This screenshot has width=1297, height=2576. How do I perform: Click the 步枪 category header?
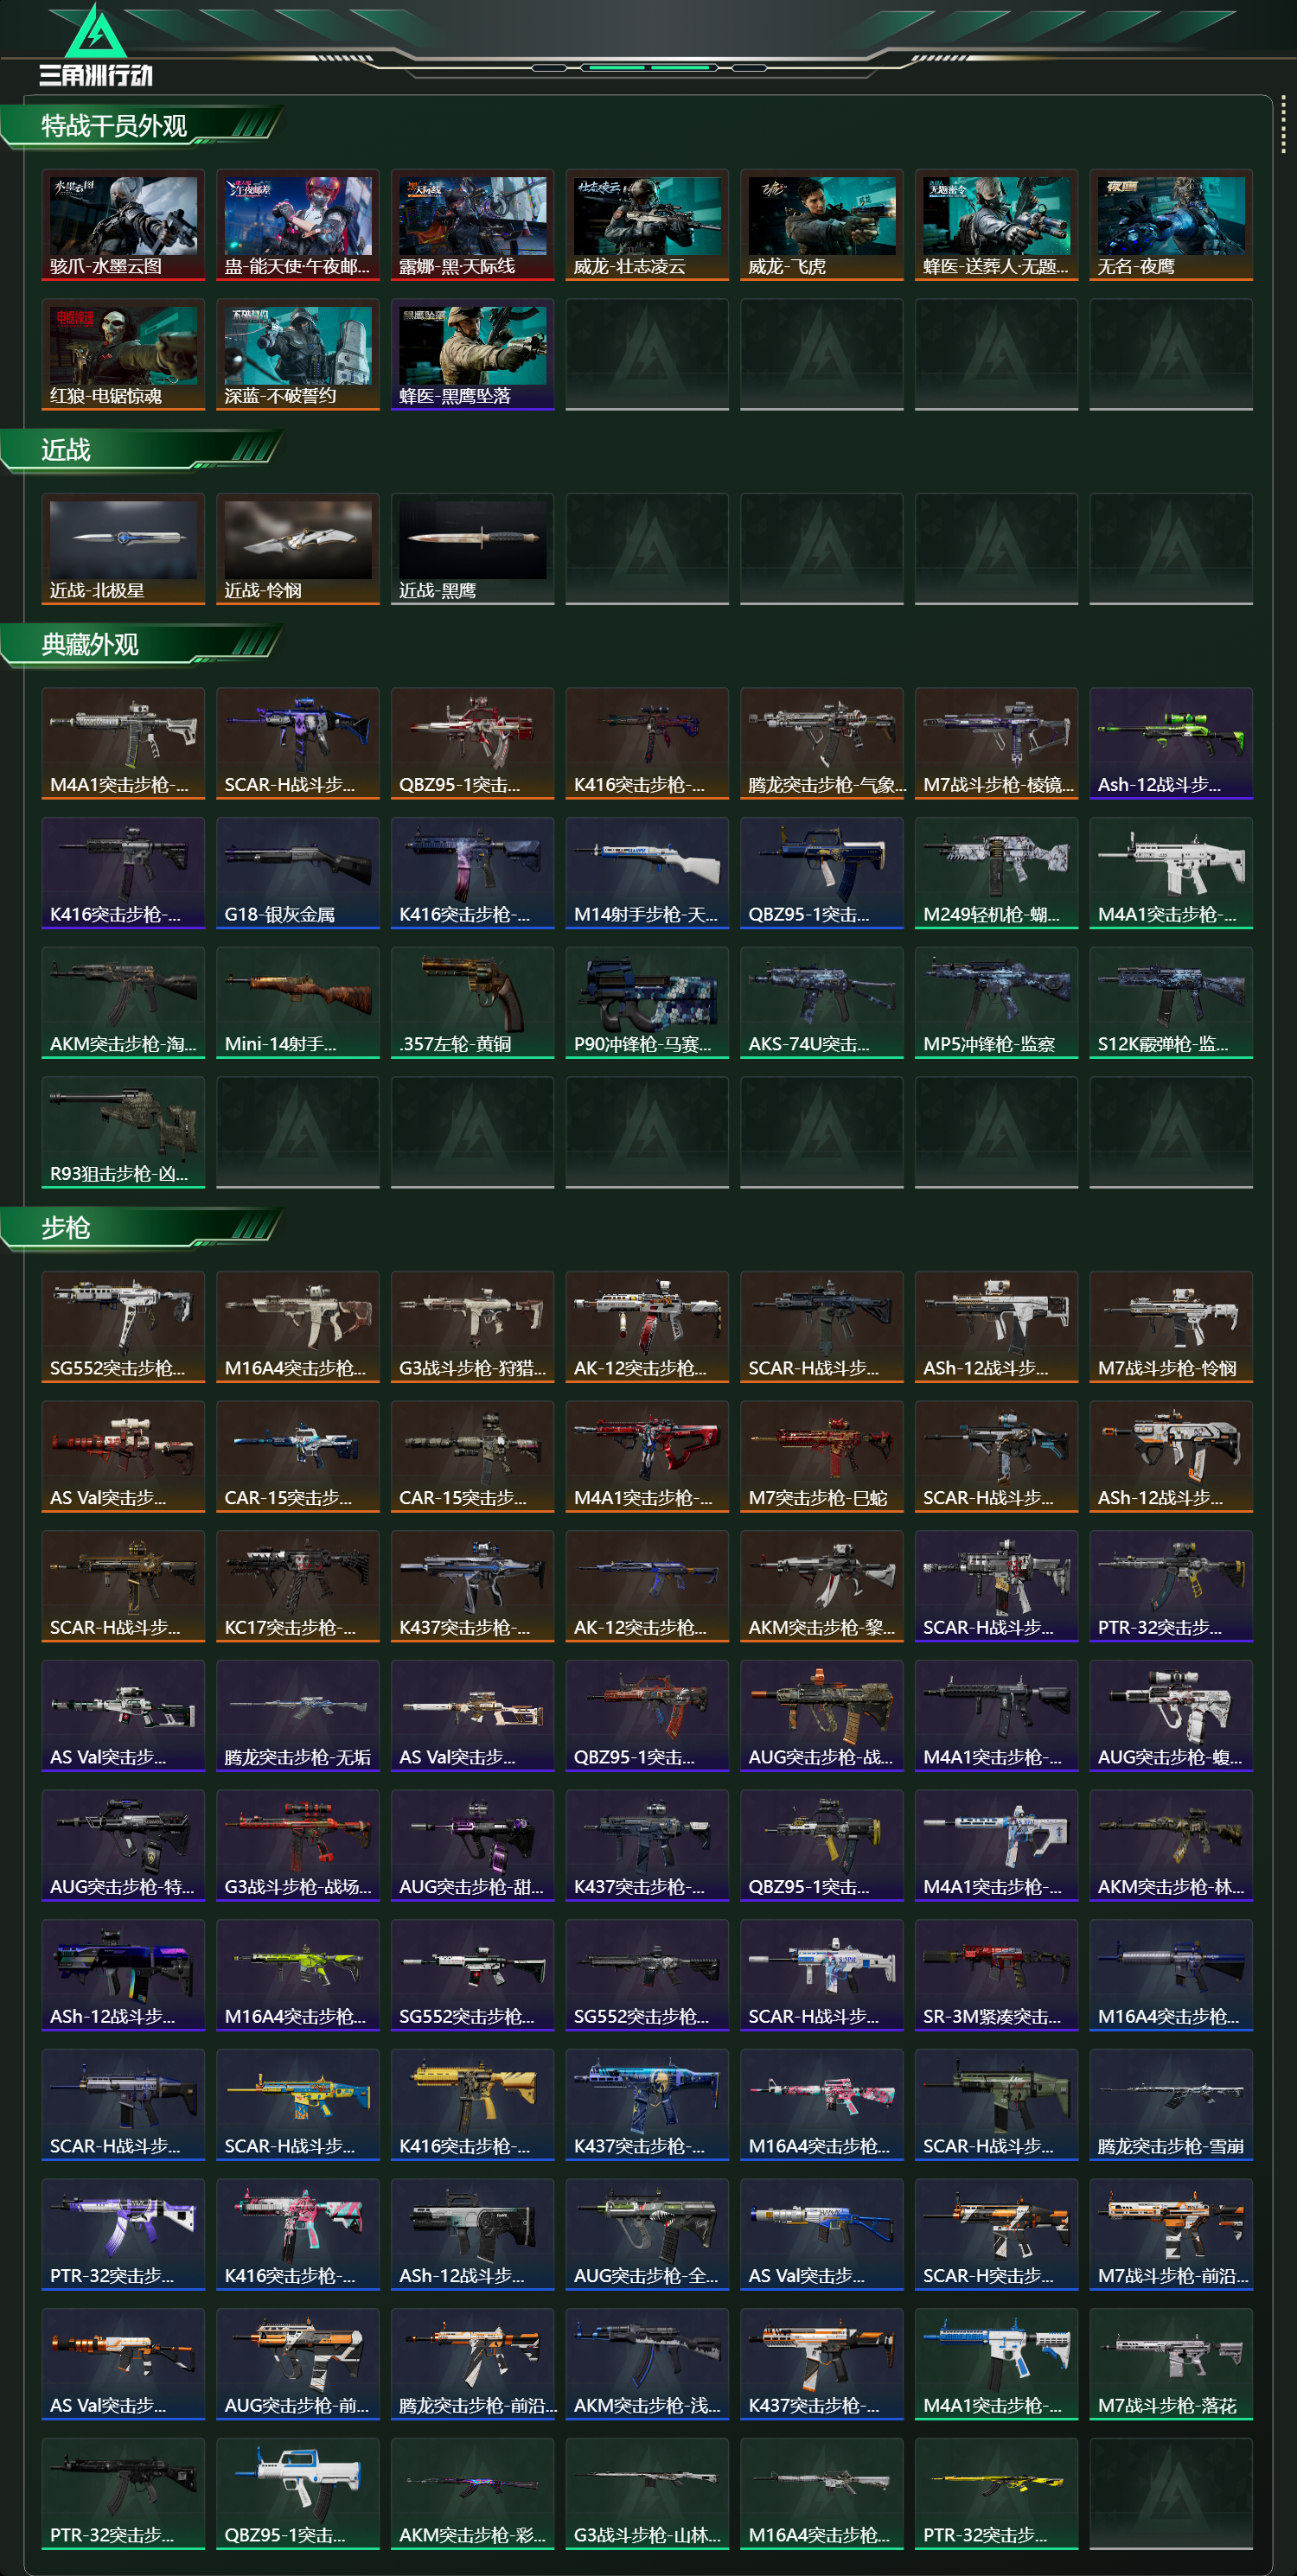pos(66,1228)
